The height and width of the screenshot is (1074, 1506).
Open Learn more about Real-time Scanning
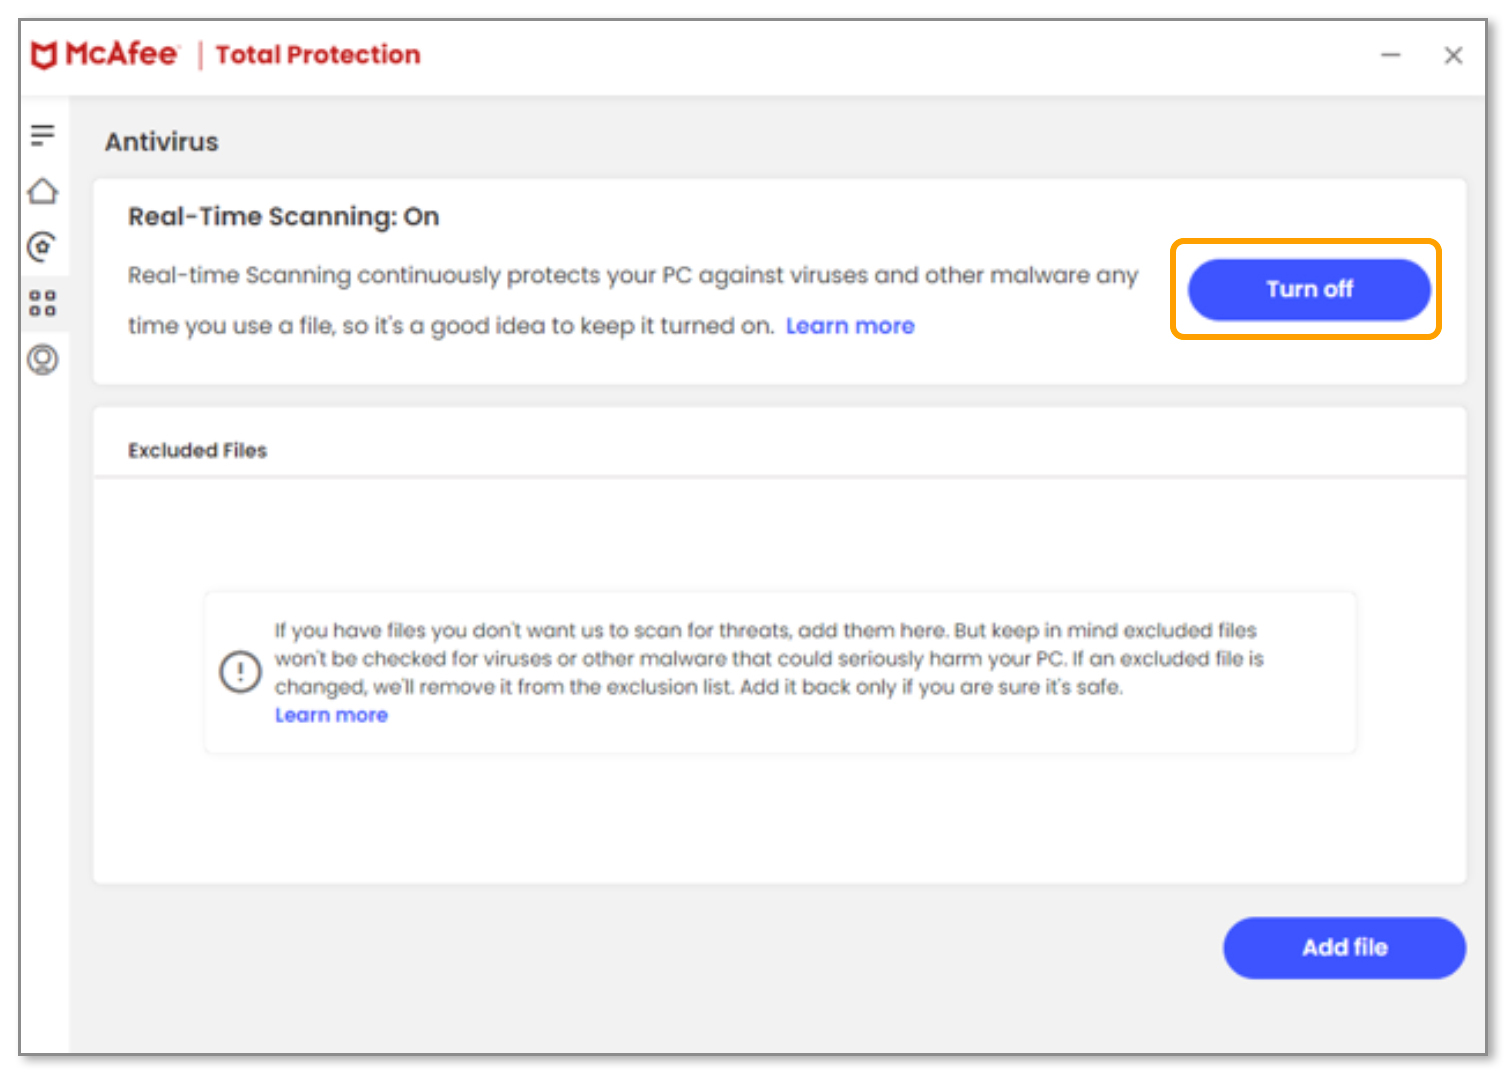click(x=849, y=325)
